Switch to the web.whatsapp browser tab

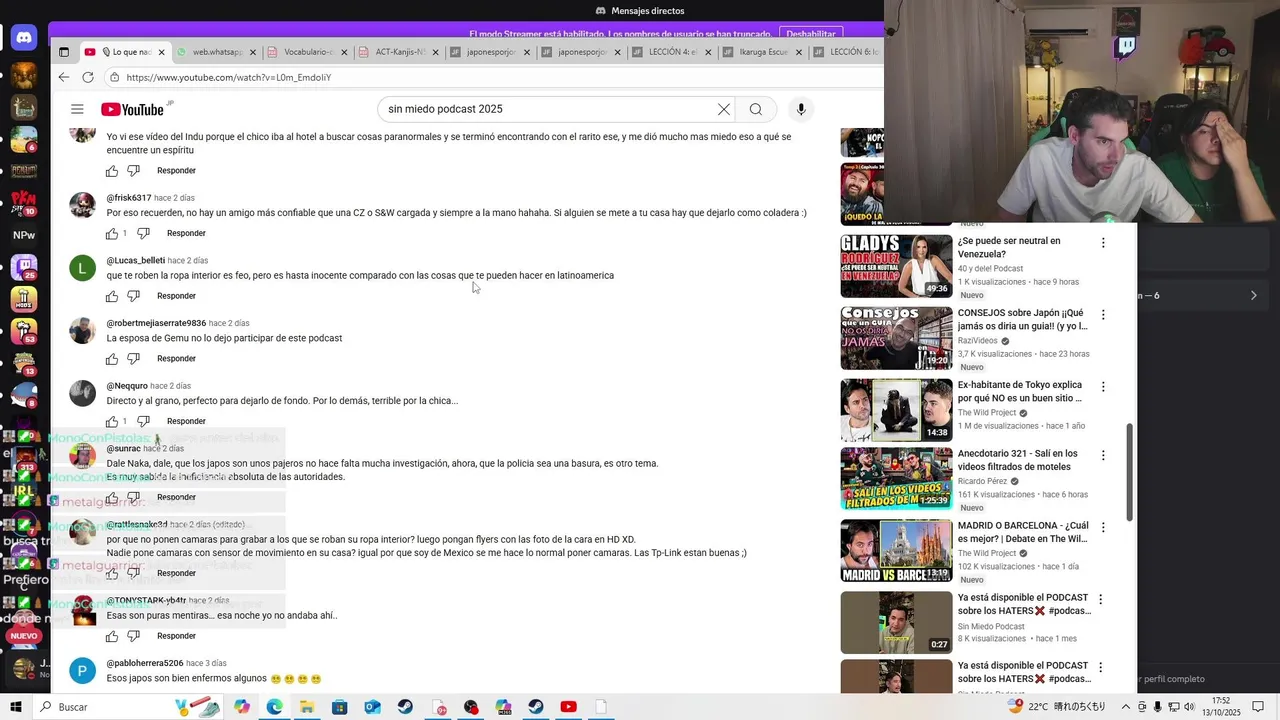tap(217, 52)
